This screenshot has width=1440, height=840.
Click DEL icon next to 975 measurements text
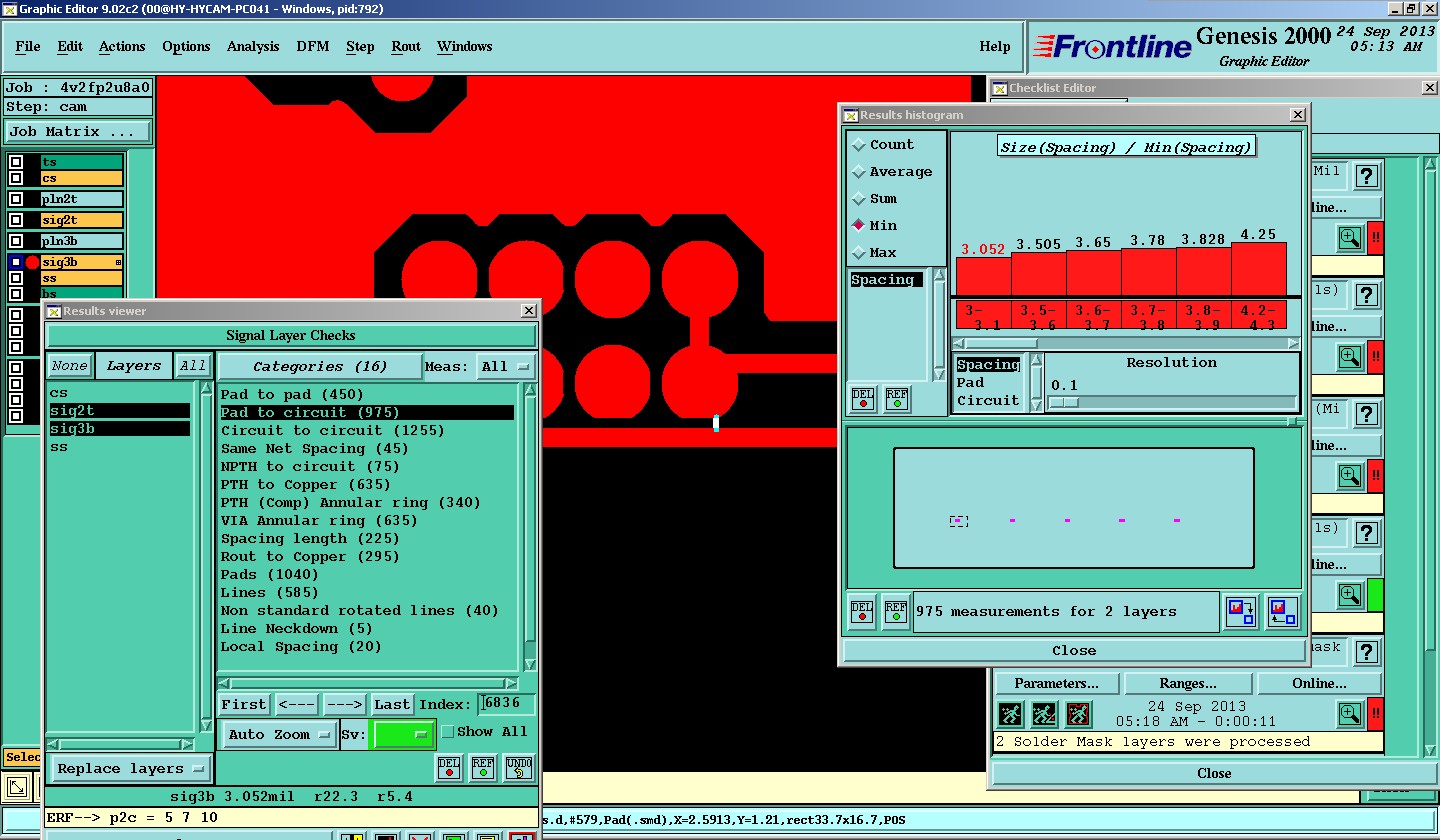(862, 611)
